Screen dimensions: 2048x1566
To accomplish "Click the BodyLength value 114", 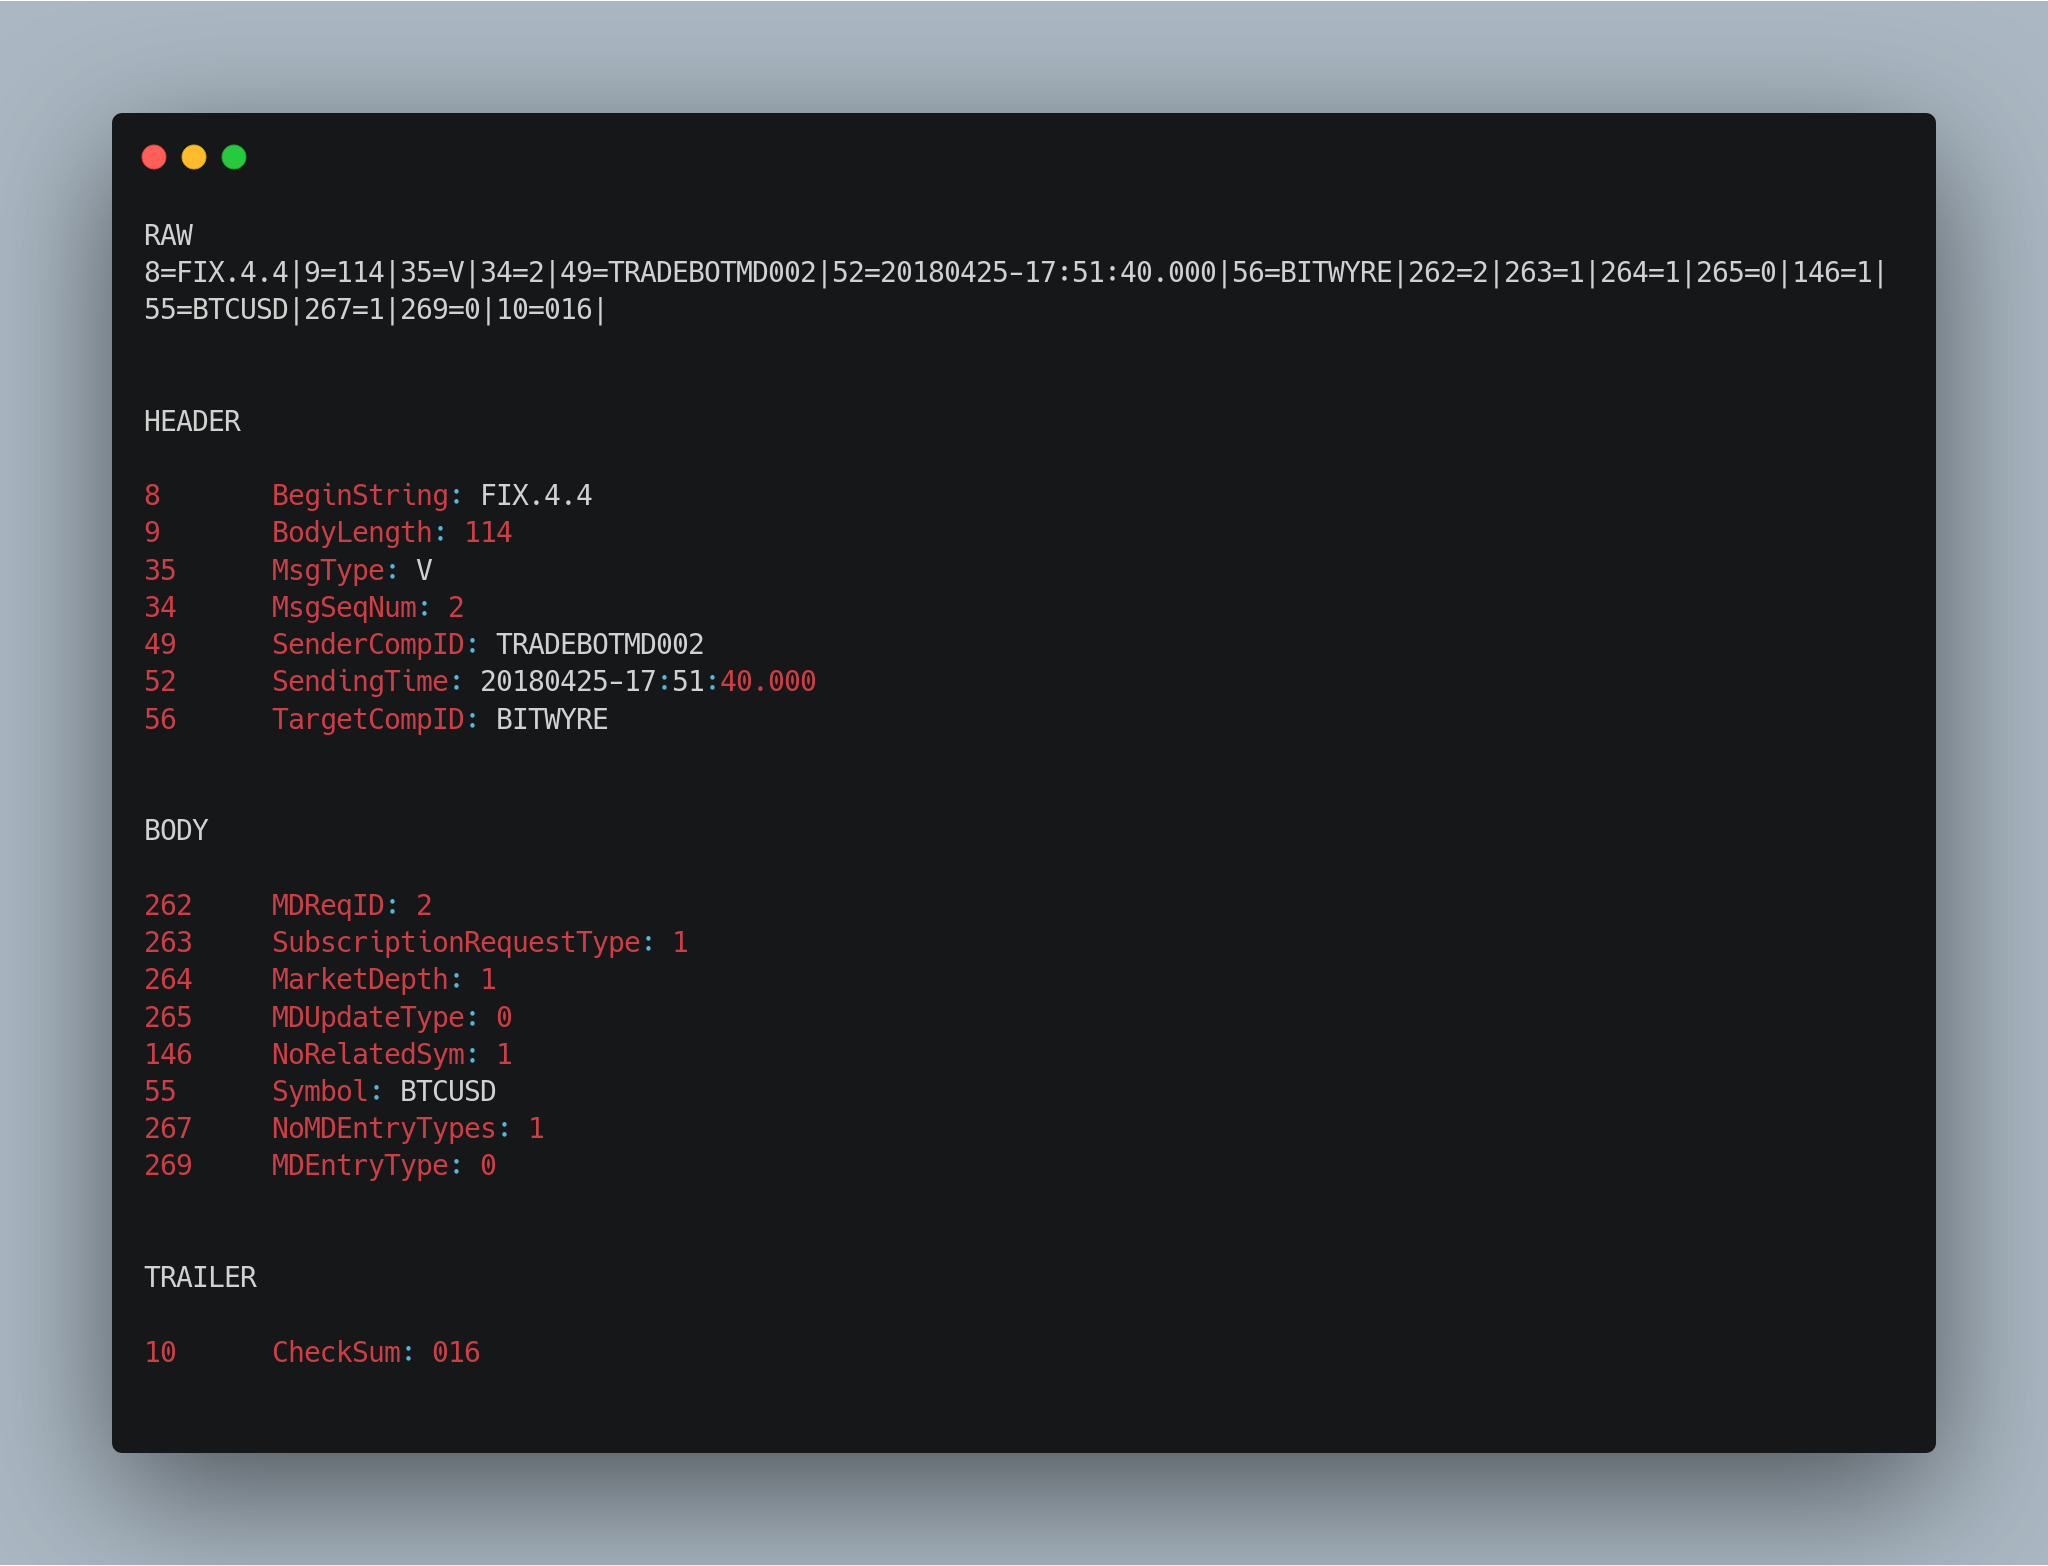I will [x=488, y=532].
